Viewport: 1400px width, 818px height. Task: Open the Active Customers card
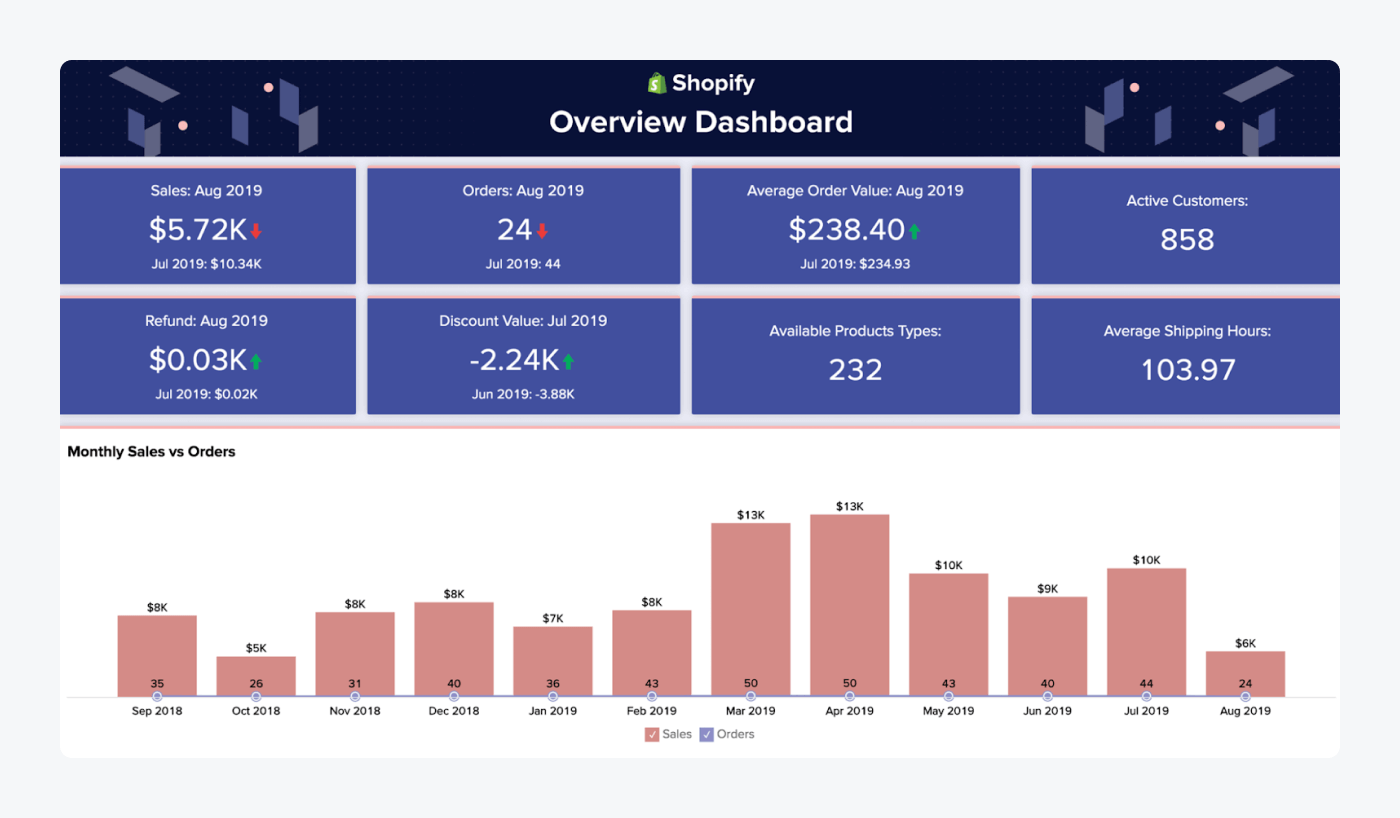[x=1186, y=225]
